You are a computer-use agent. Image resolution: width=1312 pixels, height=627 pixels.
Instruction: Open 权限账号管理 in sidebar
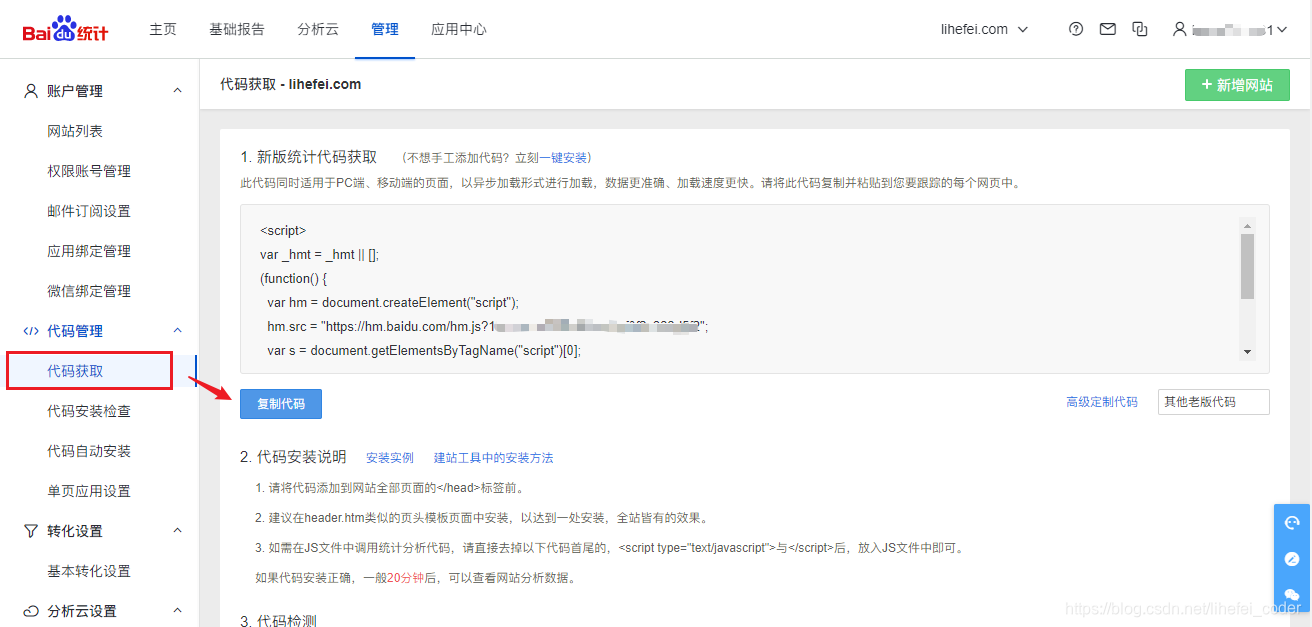pyautogui.click(x=89, y=171)
